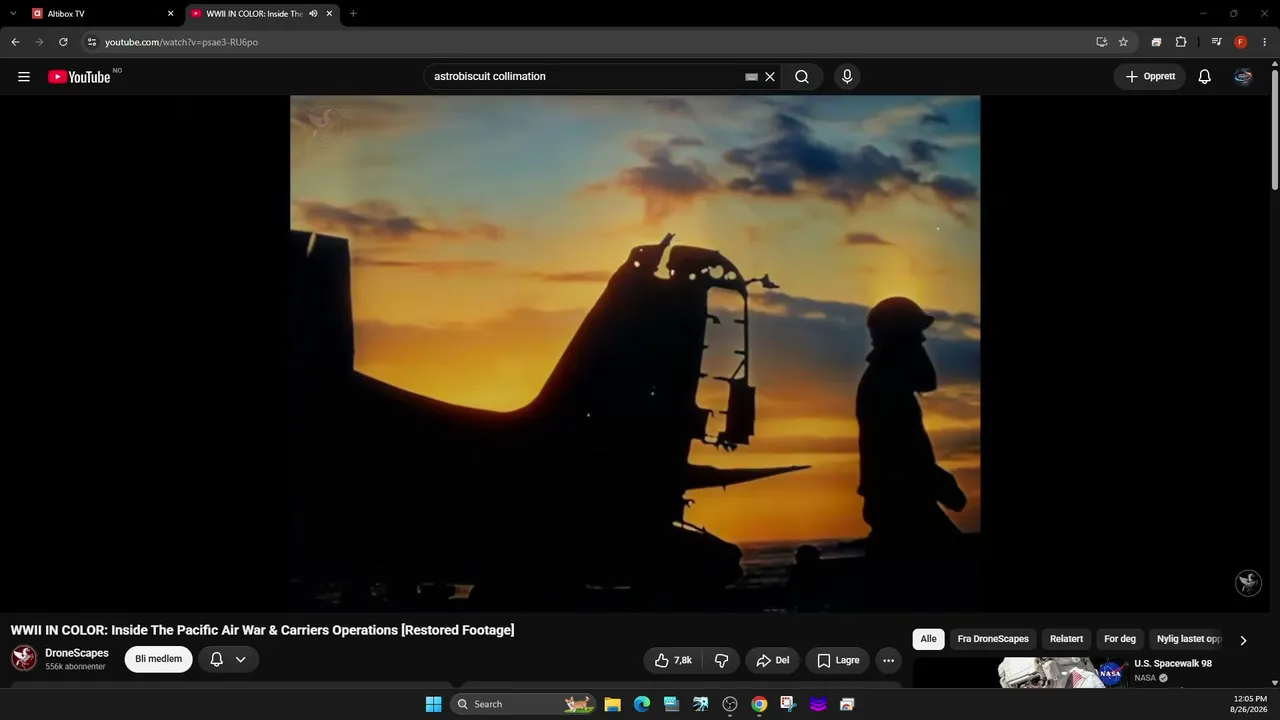The image size is (1280, 720).
Task: Close the Altibox TV tab
Action: (170, 14)
